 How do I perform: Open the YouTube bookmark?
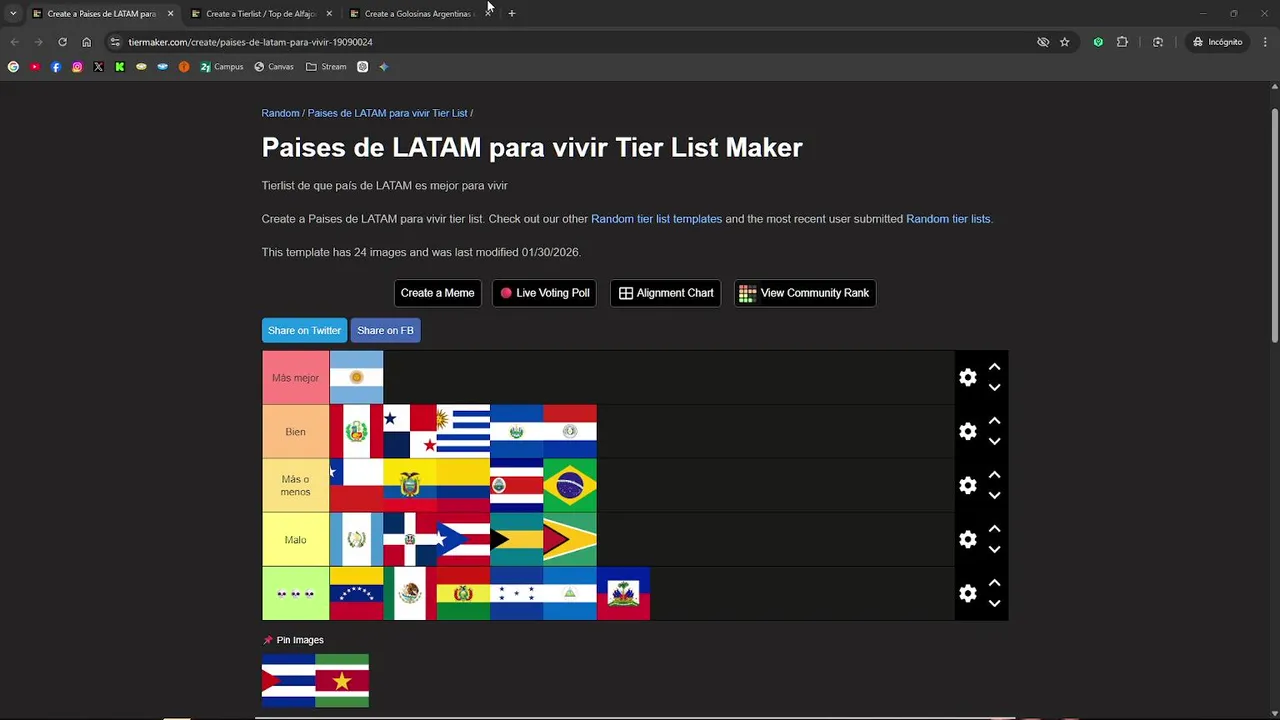34,67
